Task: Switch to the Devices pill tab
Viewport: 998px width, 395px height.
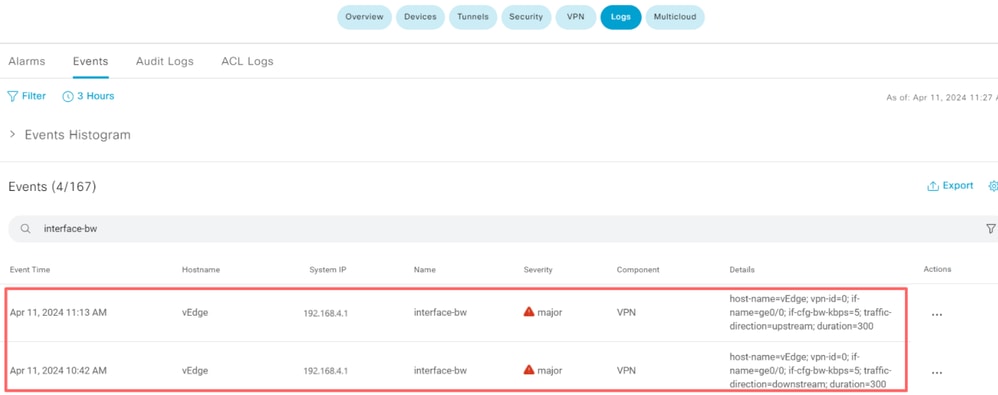Action: click(420, 17)
